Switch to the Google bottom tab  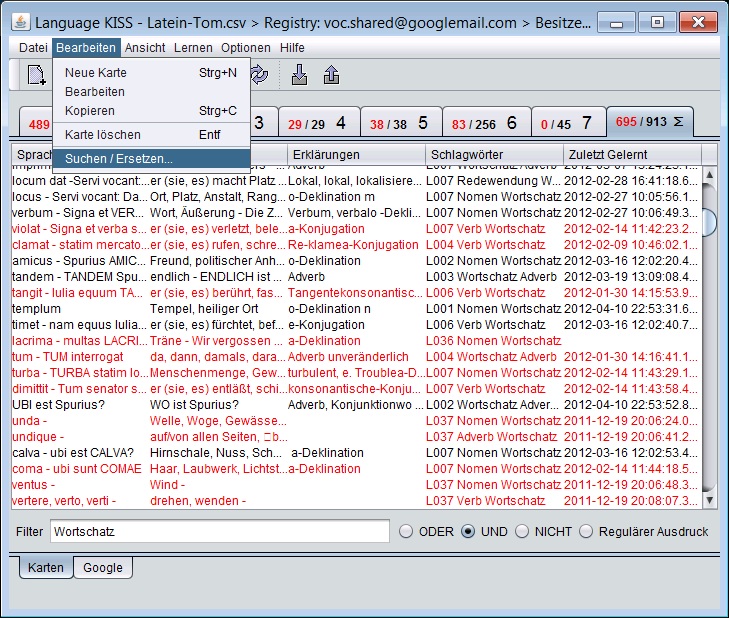103,567
